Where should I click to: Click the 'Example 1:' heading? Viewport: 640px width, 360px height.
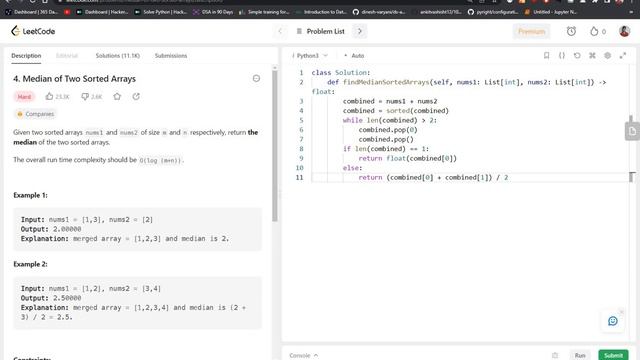tap(30, 195)
